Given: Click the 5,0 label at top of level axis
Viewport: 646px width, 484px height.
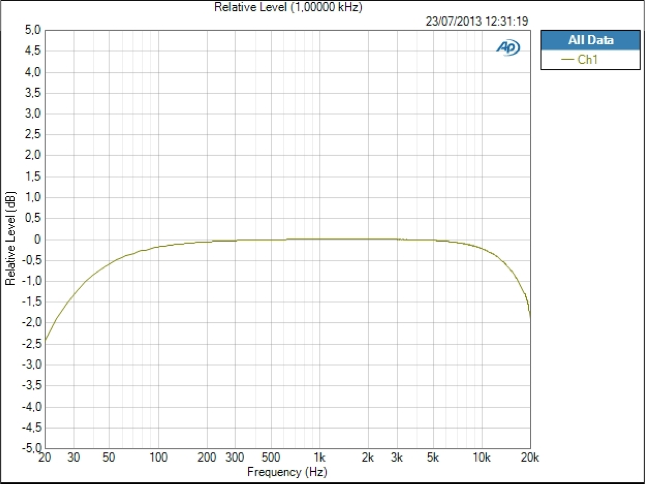Looking at the screenshot, I should tap(33, 30).
